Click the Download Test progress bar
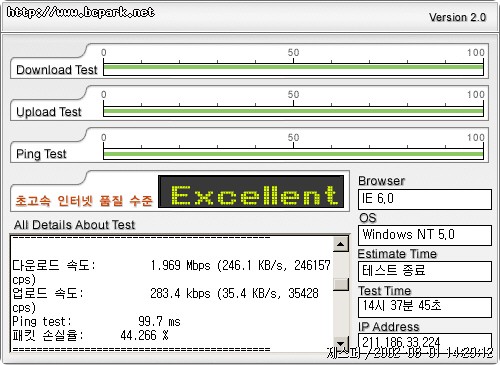Screen dimensions: 500x365 pyautogui.click(x=293, y=68)
